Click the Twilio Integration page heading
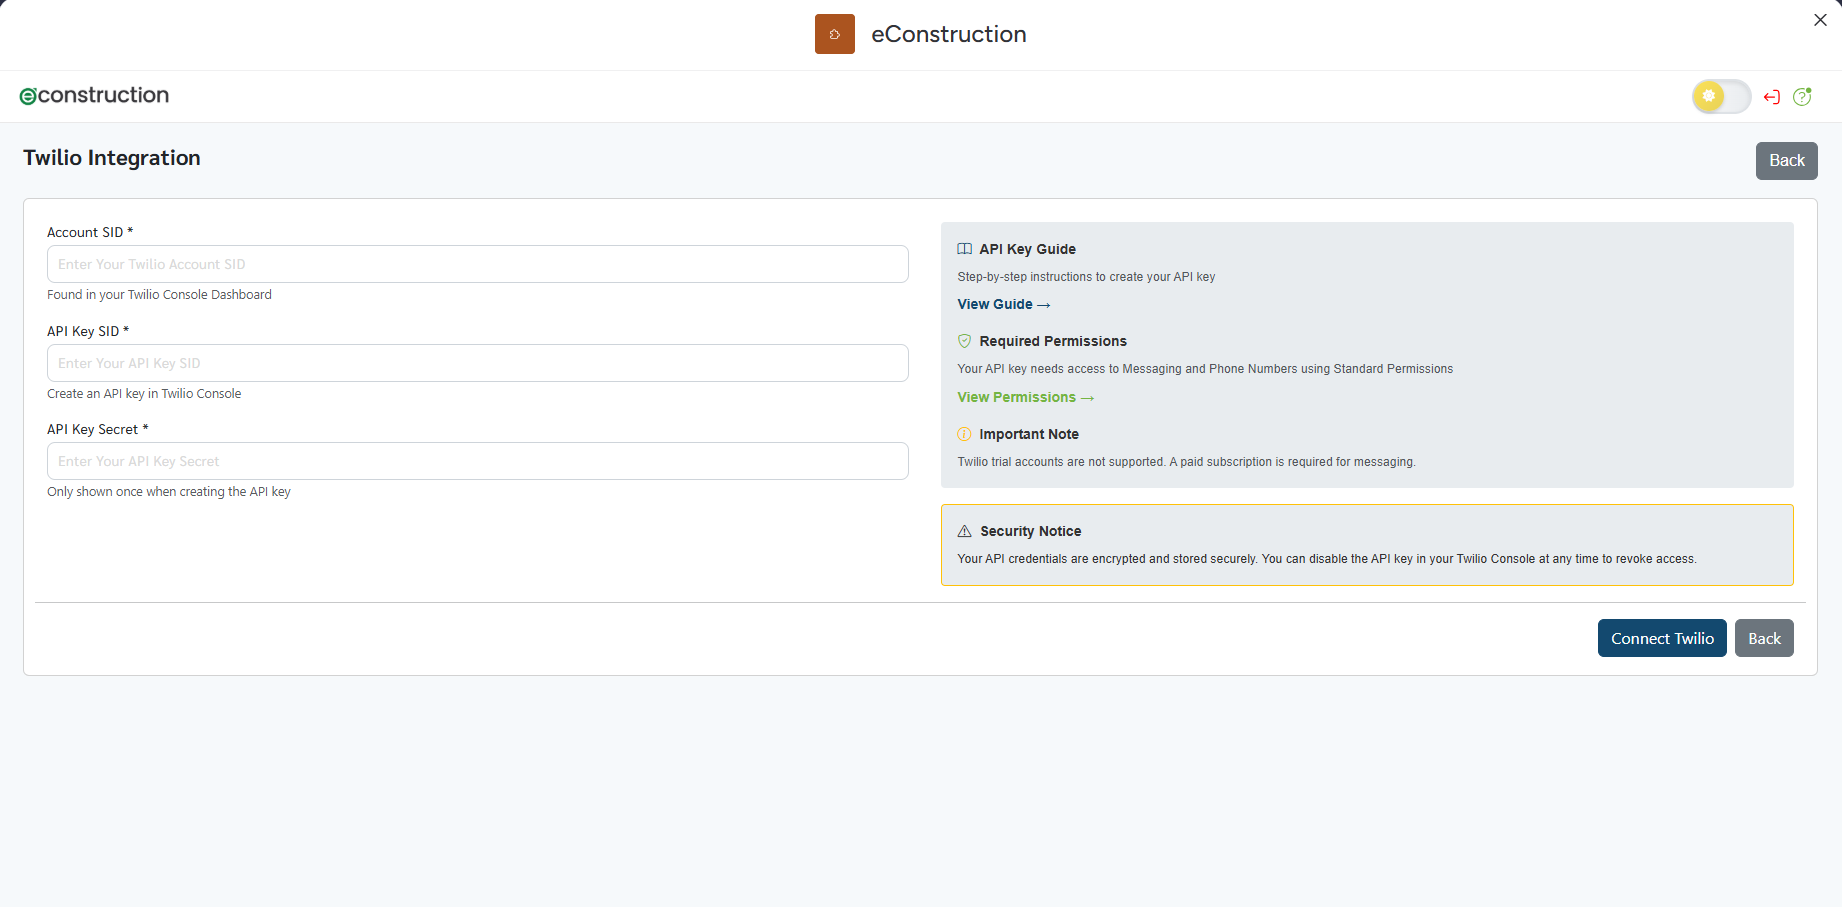The image size is (1842, 907). (x=112, y=158)
